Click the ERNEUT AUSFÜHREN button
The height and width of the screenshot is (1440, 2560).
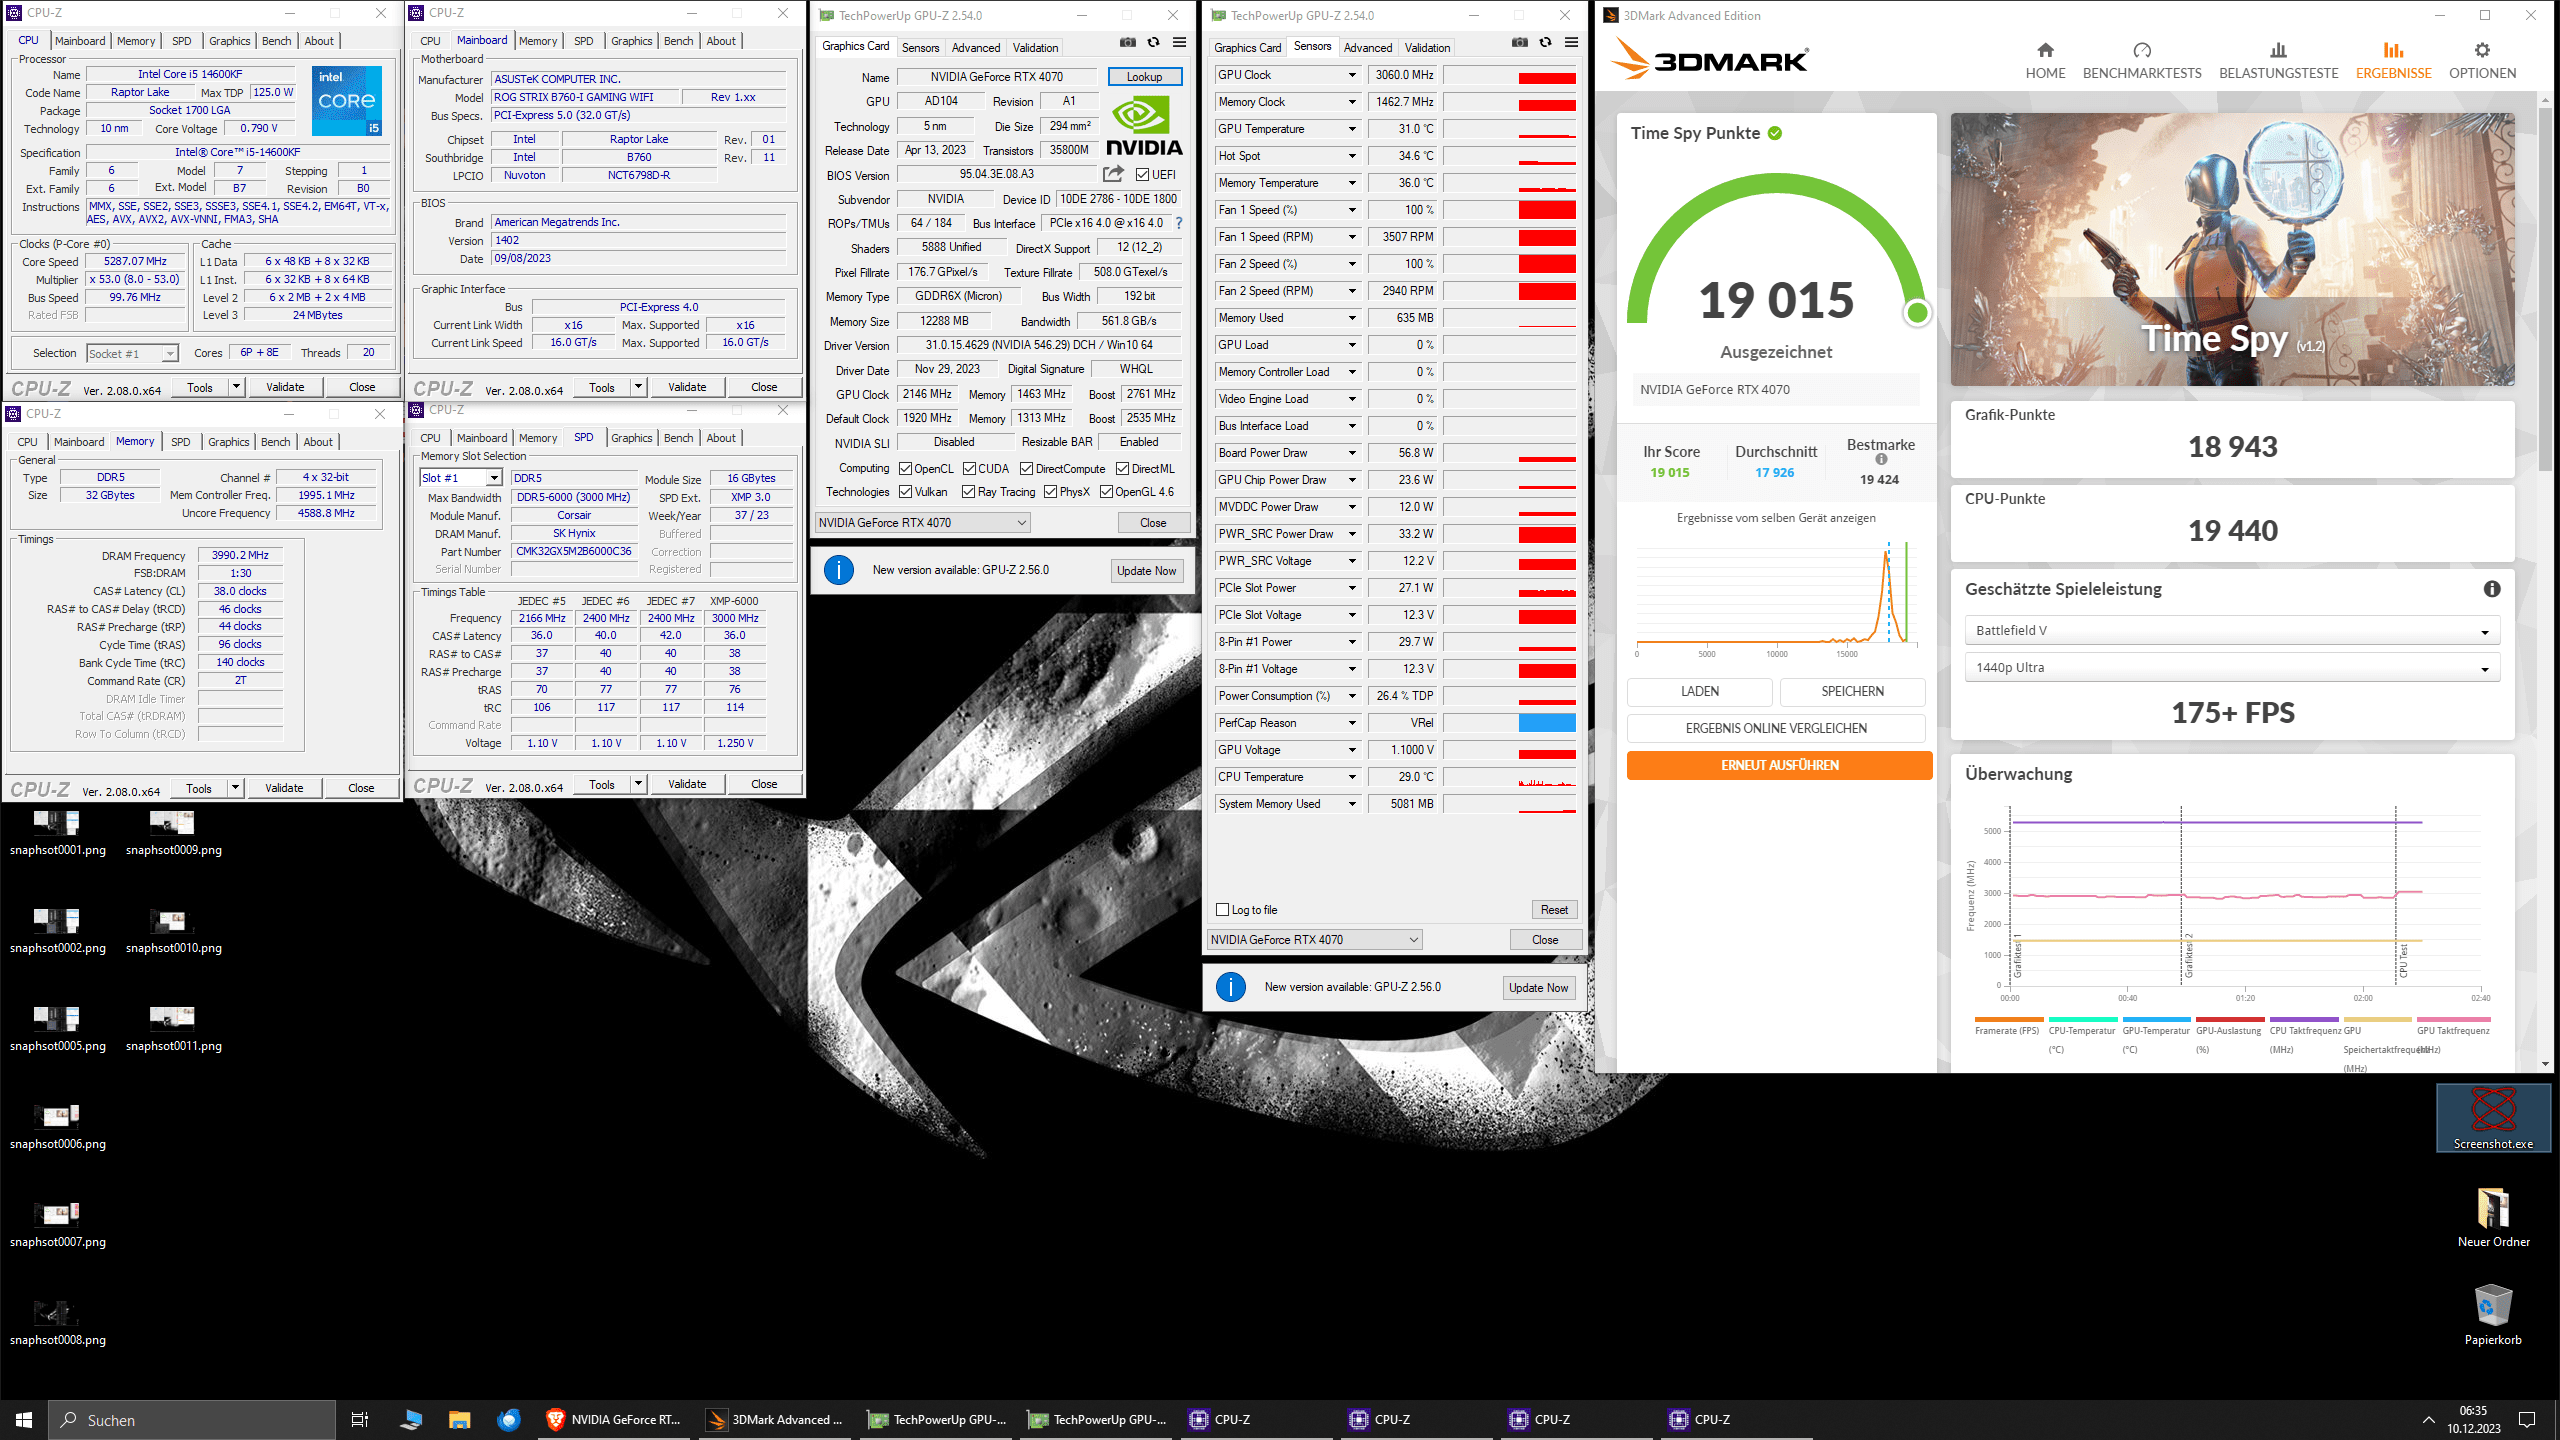click(x=1778, y=765)
